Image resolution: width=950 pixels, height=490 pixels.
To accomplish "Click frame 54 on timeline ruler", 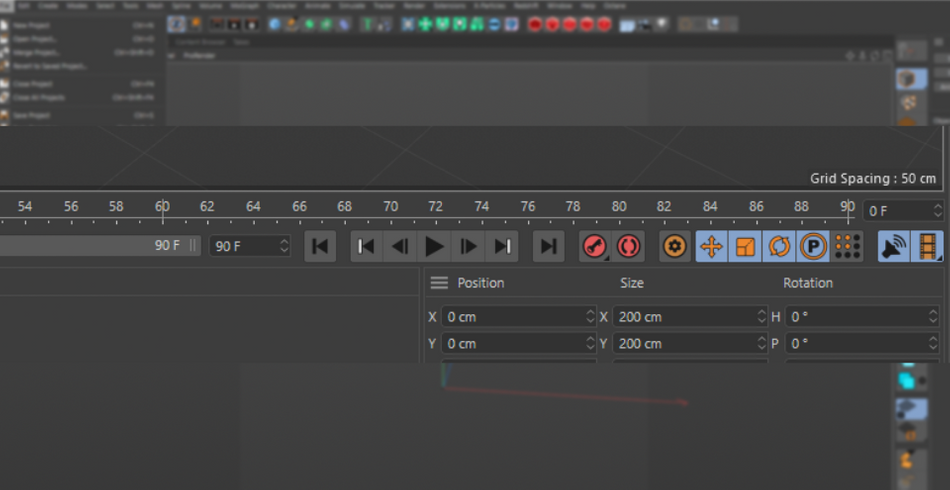I will (25, 207).
